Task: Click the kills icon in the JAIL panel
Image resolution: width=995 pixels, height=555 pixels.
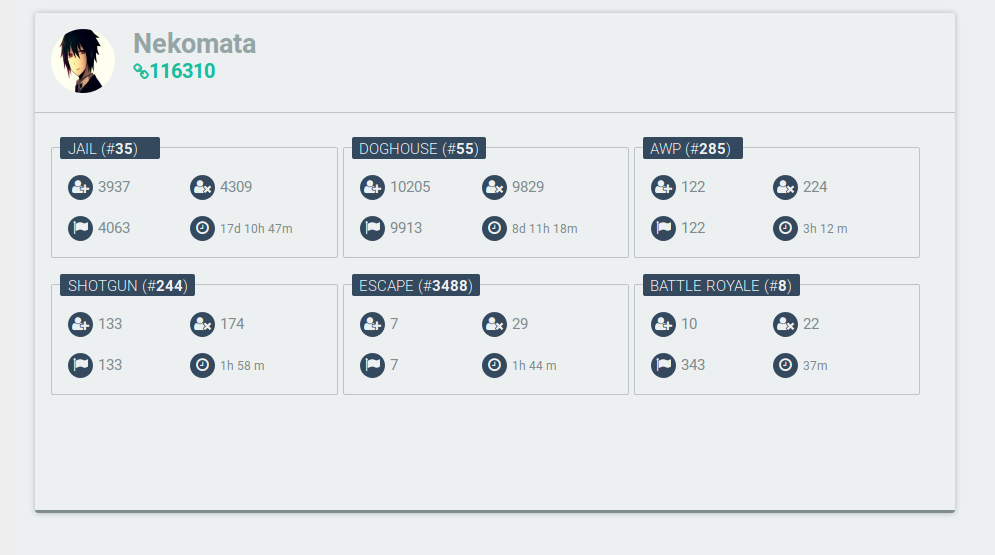Action: (x=81, y=187)
